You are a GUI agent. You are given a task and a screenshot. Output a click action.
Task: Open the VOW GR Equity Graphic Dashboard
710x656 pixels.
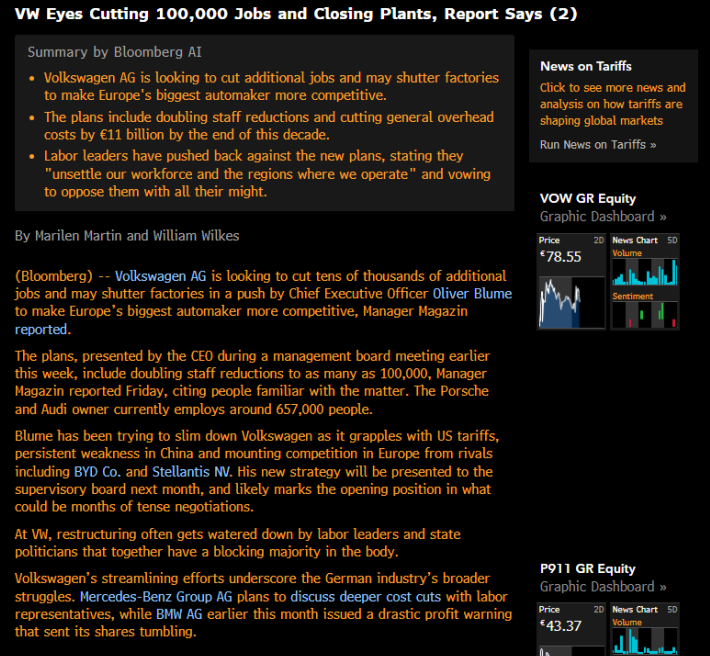[x=603, y=217]
